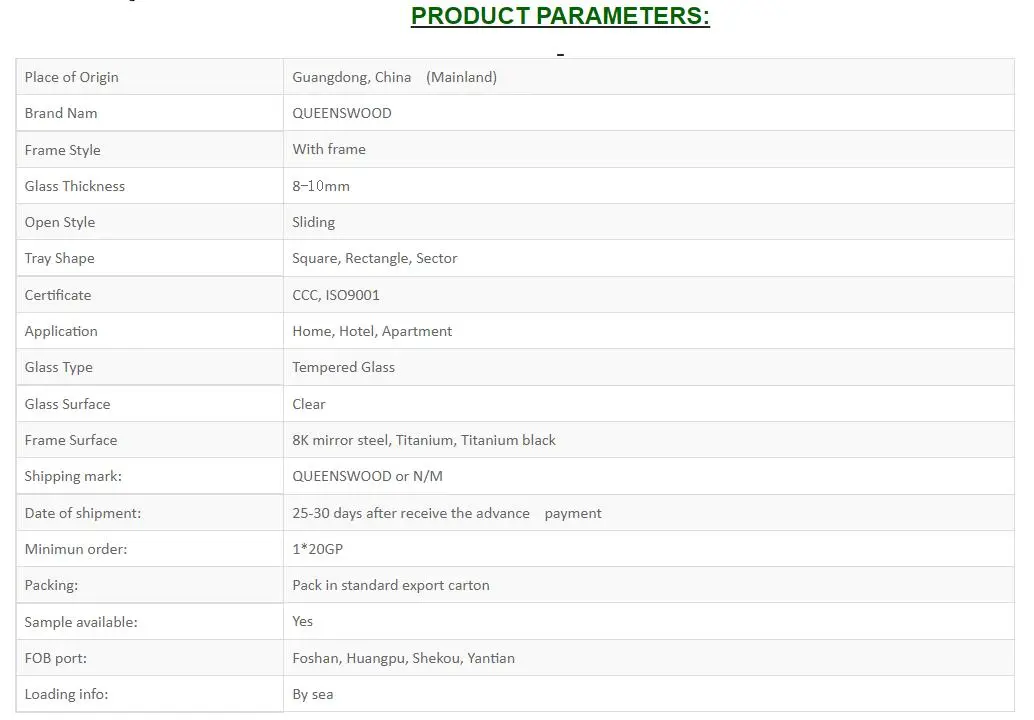Click the Tempered Glass value cell
Viewport: 1034px width, 720px height.
(x=649, y=367)
